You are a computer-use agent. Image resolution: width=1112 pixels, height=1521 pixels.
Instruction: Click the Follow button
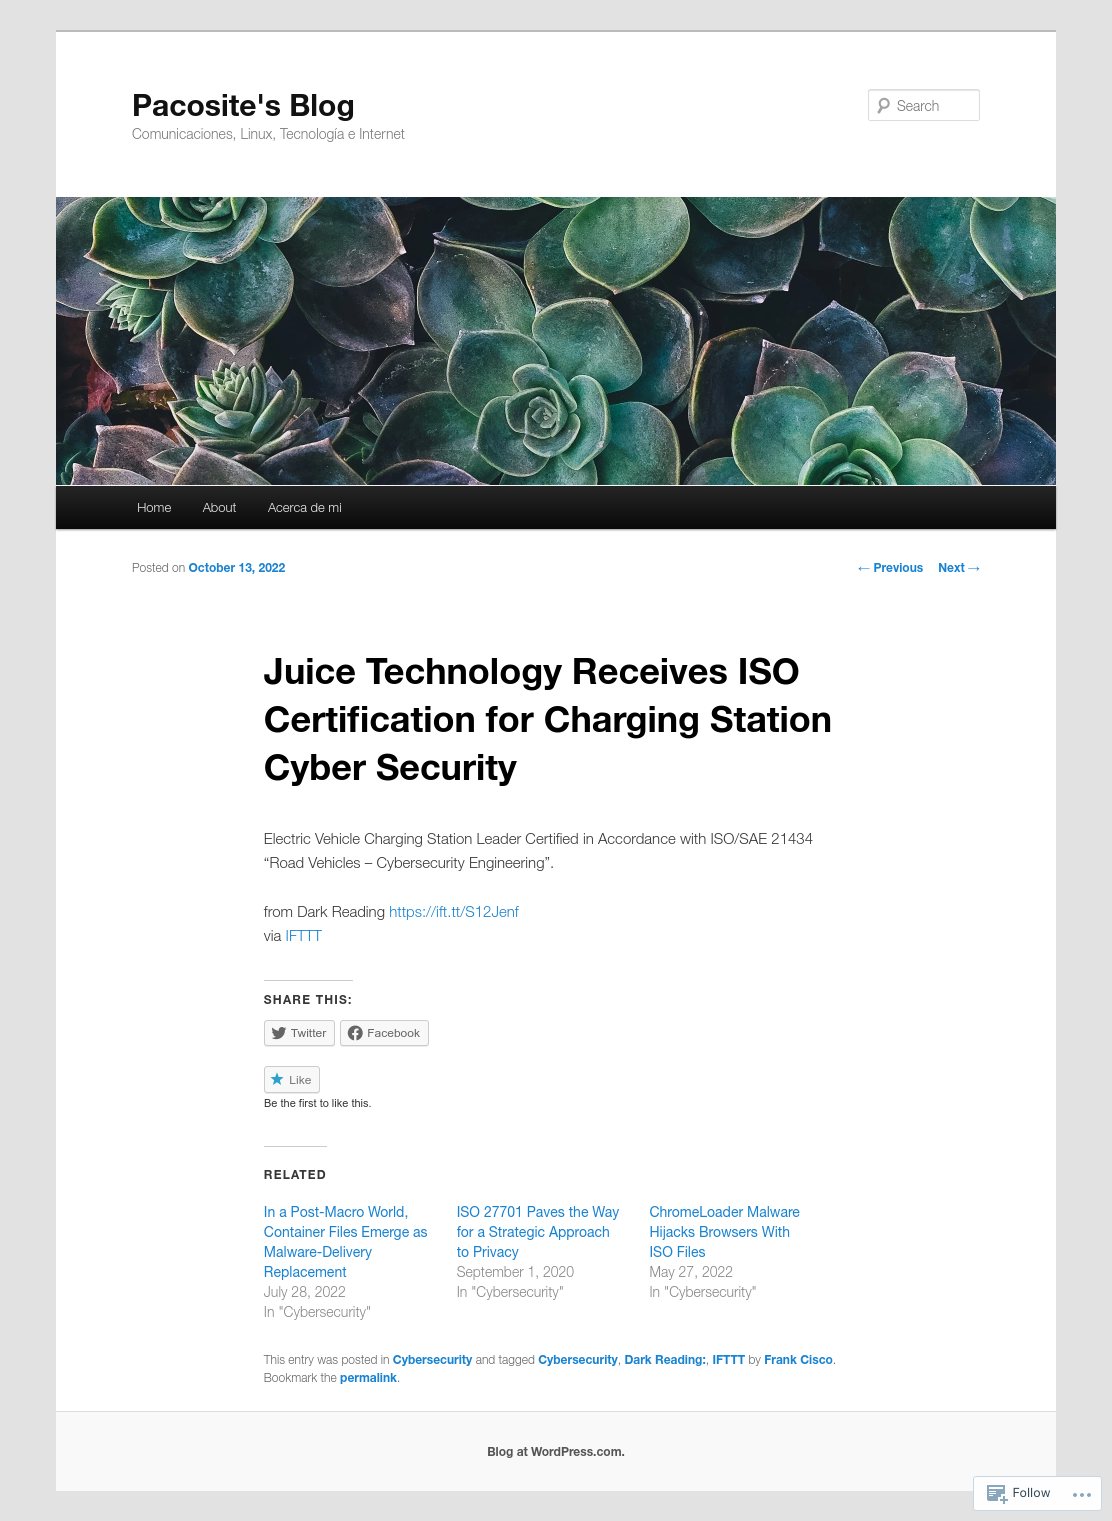(1018, 1493)
